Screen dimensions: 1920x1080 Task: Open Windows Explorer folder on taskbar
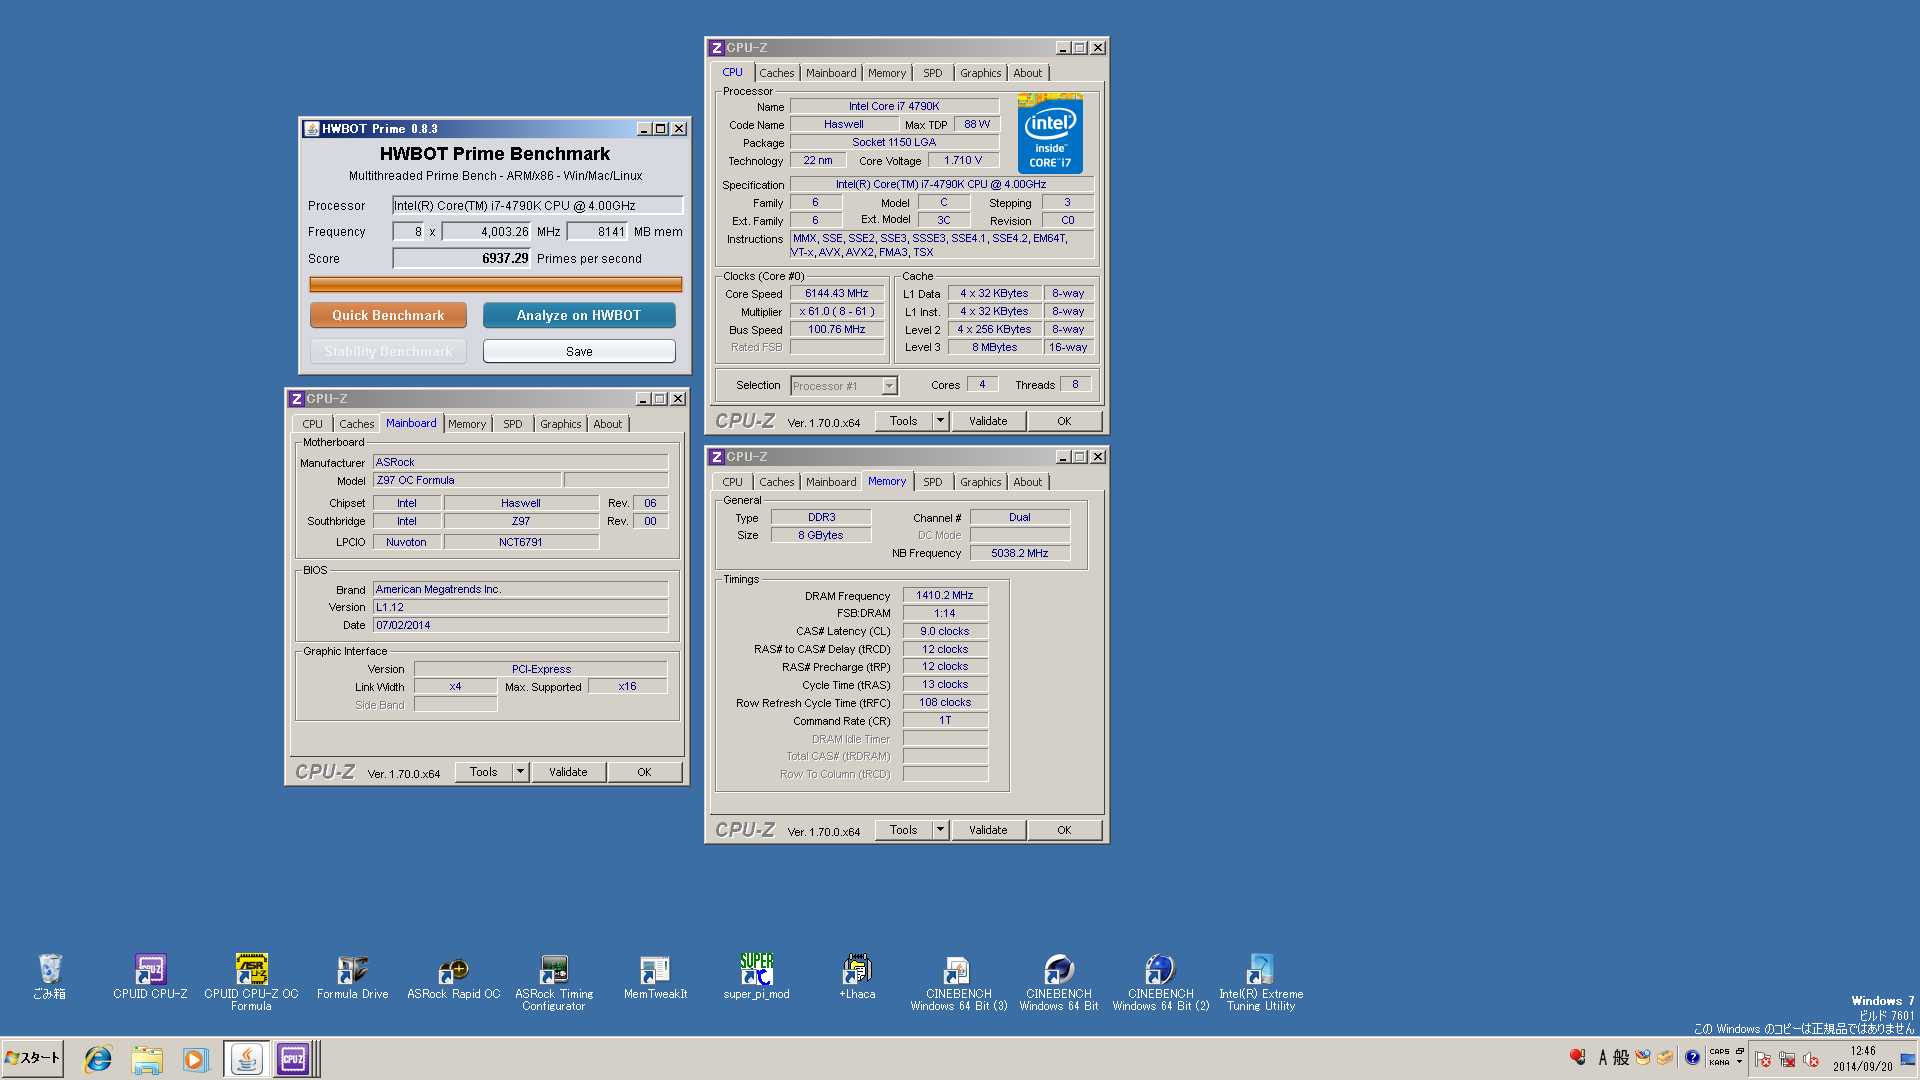[x=147, y=1059]
